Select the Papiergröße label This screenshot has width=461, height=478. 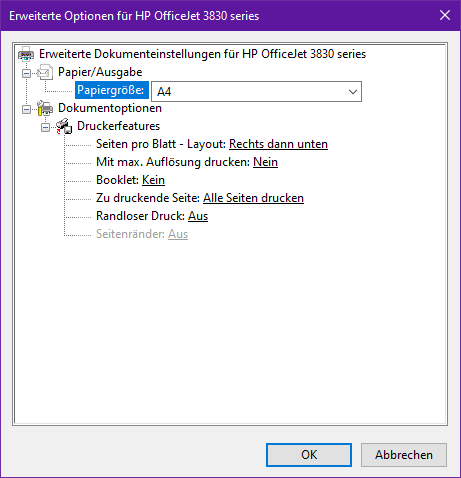112,90
